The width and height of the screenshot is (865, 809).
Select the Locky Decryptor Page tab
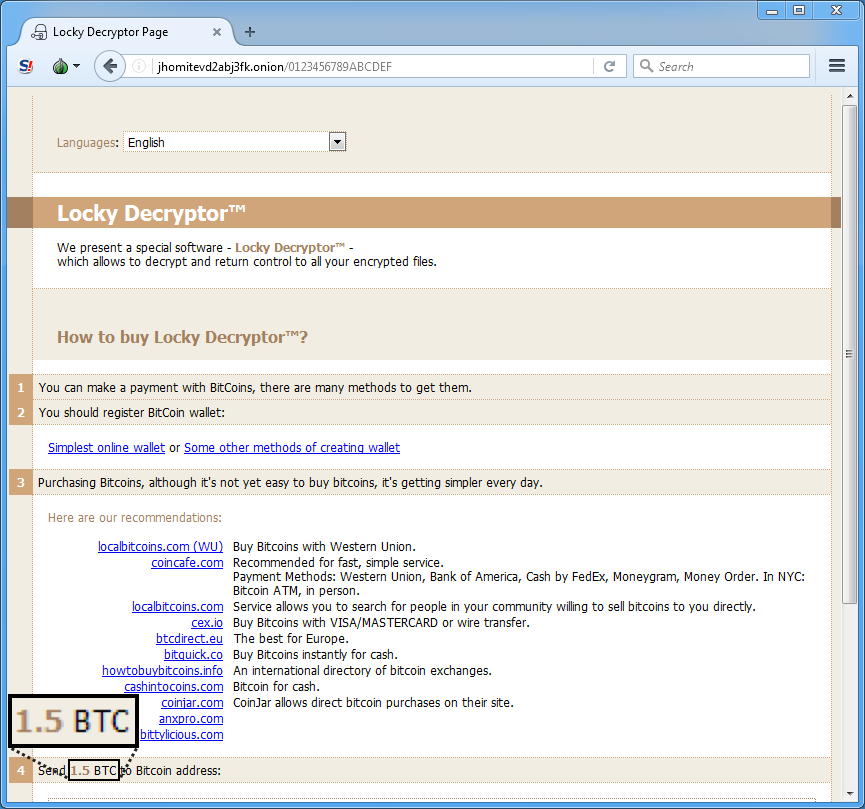[126, 32]
